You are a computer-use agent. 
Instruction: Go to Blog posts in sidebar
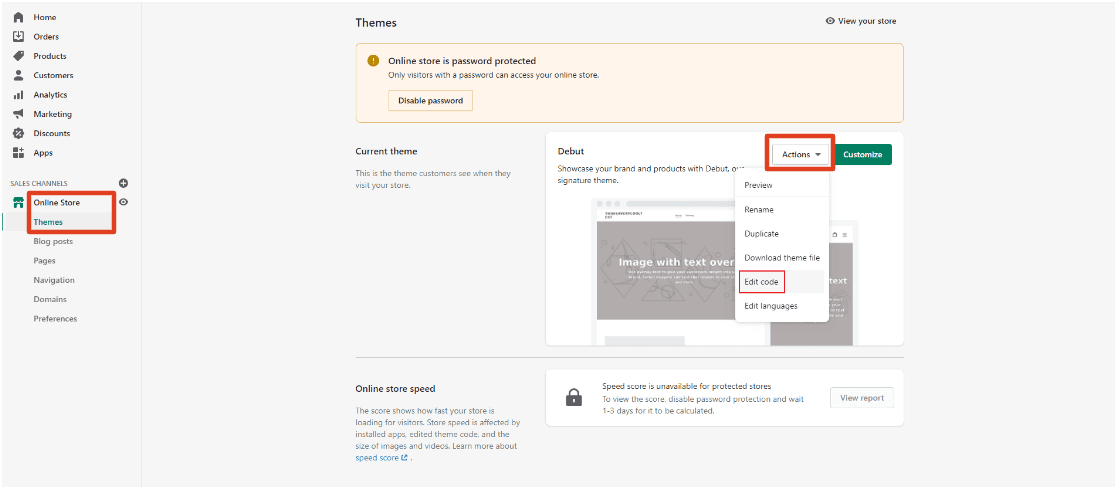tap(53, 241)
